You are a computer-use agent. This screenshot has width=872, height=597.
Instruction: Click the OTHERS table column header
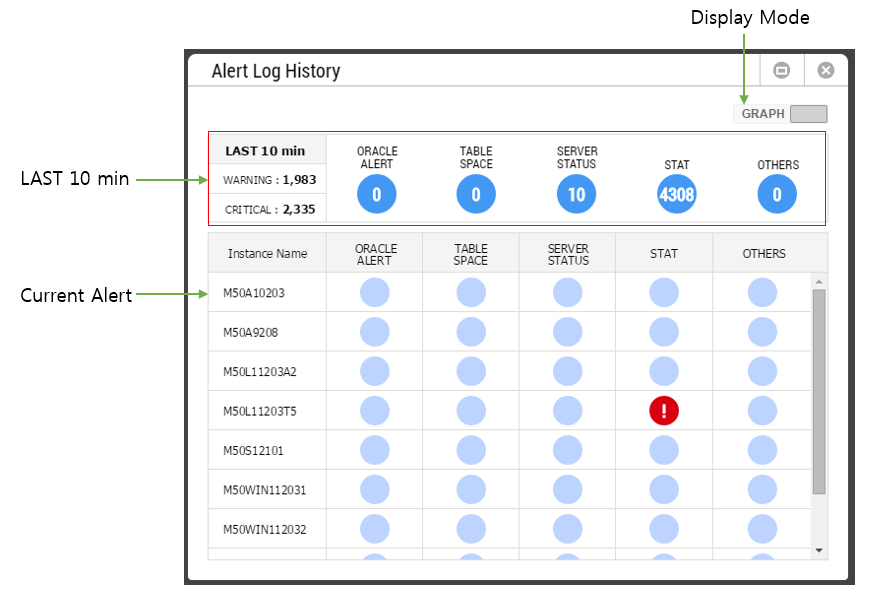click(764, 253)
